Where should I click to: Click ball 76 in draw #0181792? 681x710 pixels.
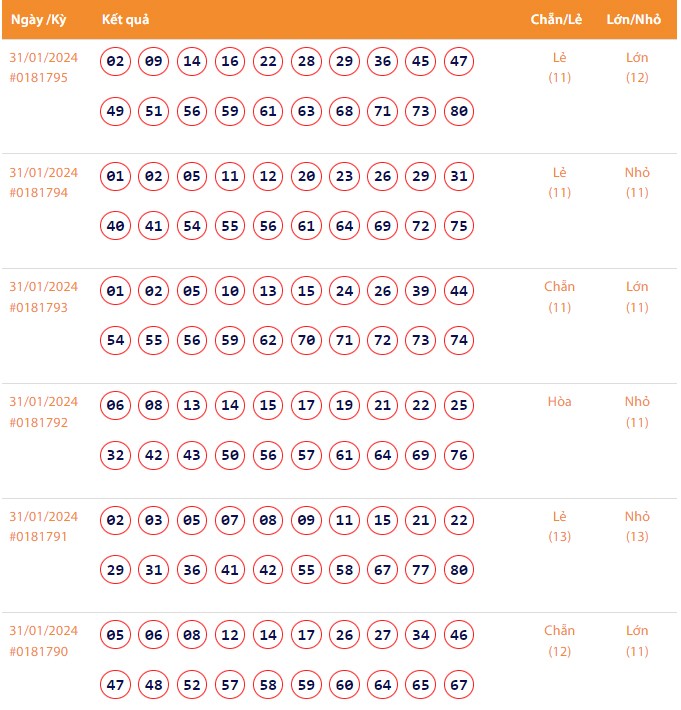[x=459, y=455]
